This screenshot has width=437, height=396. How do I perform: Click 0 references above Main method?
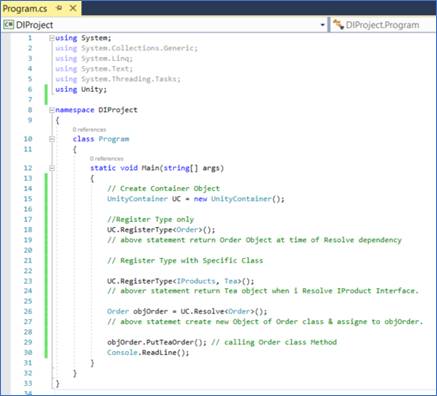tap(107, 158)
